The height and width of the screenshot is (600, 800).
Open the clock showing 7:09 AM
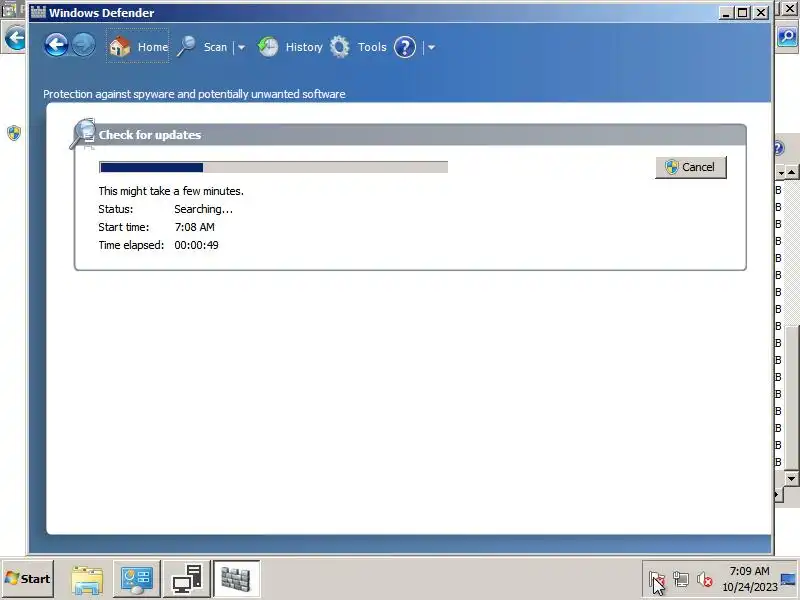[x=749, y=579]
